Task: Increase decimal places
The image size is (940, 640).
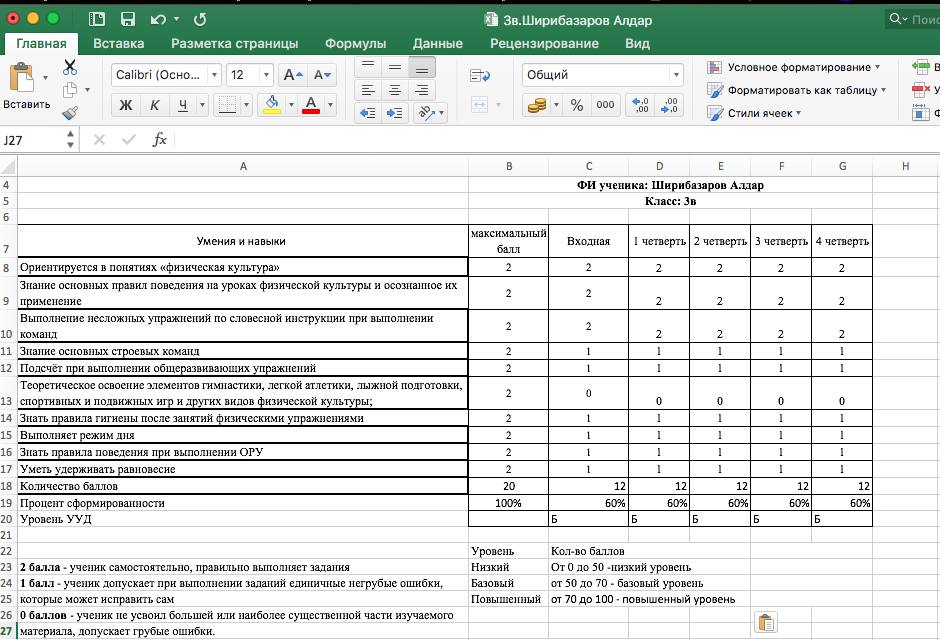Action: click(640, 105)
